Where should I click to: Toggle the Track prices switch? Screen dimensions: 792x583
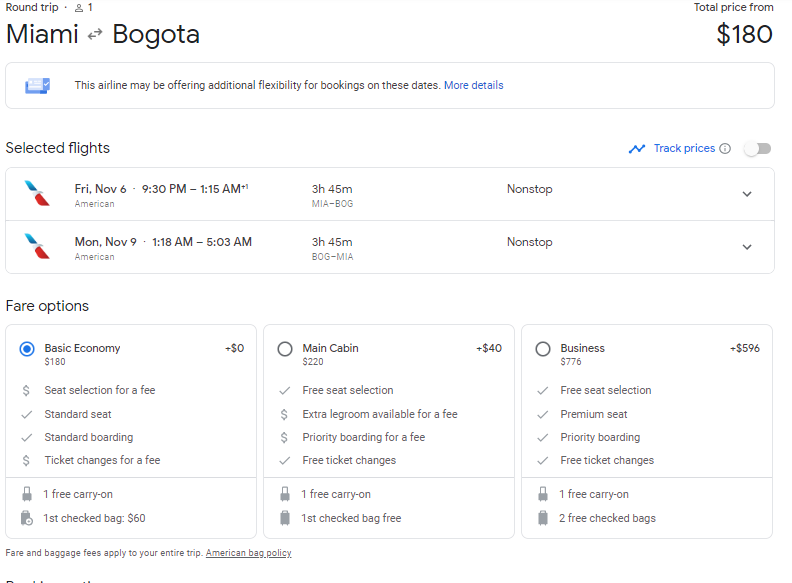coord(757,149)
